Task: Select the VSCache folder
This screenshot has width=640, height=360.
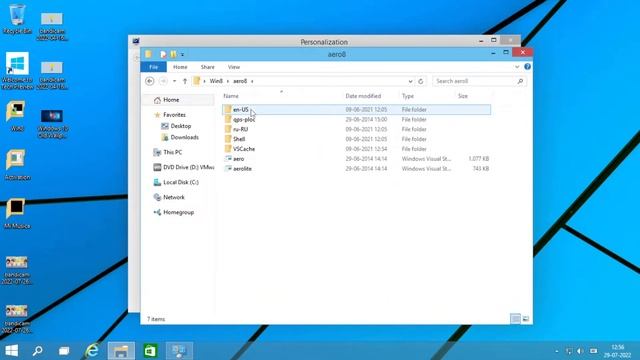Action: (x=357, y=149)
